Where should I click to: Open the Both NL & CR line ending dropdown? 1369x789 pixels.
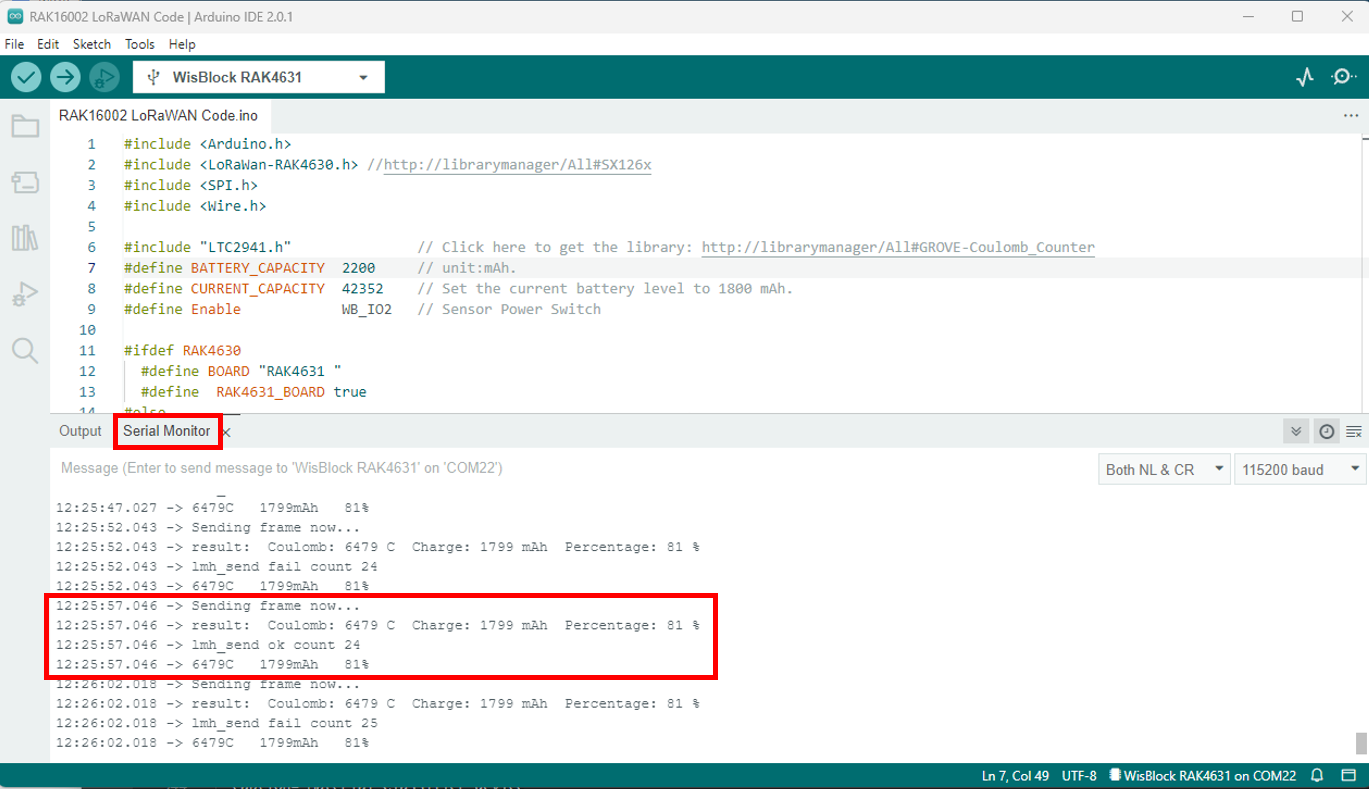[1163, 469]
